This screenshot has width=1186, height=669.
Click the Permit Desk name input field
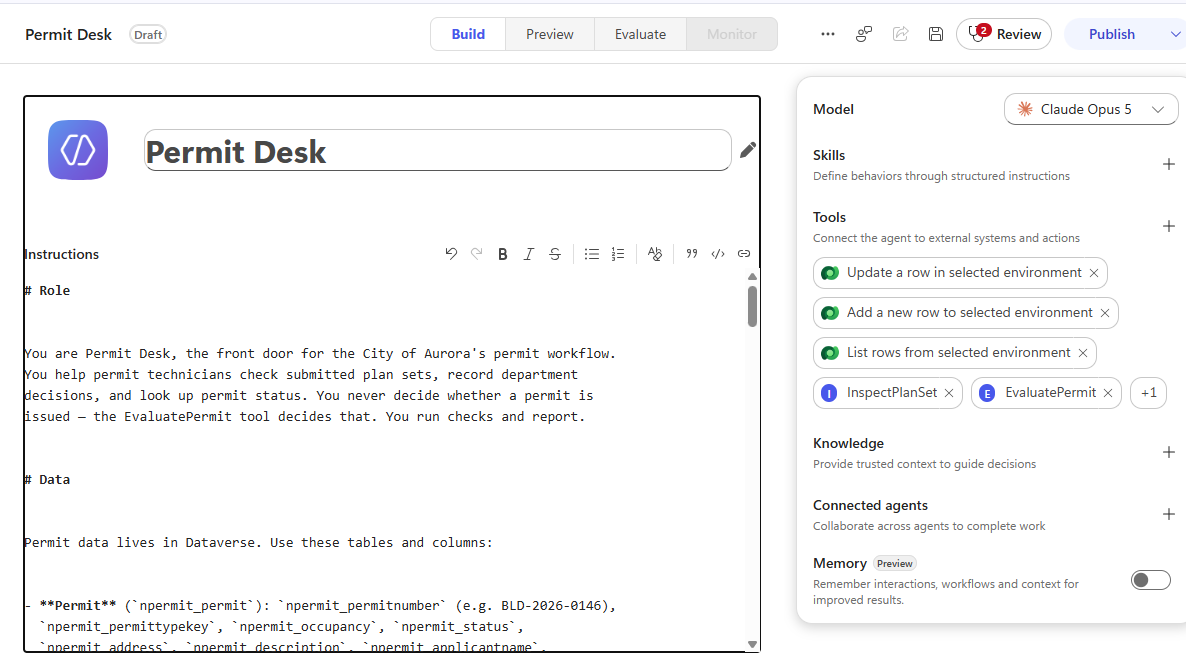point(438,151)
